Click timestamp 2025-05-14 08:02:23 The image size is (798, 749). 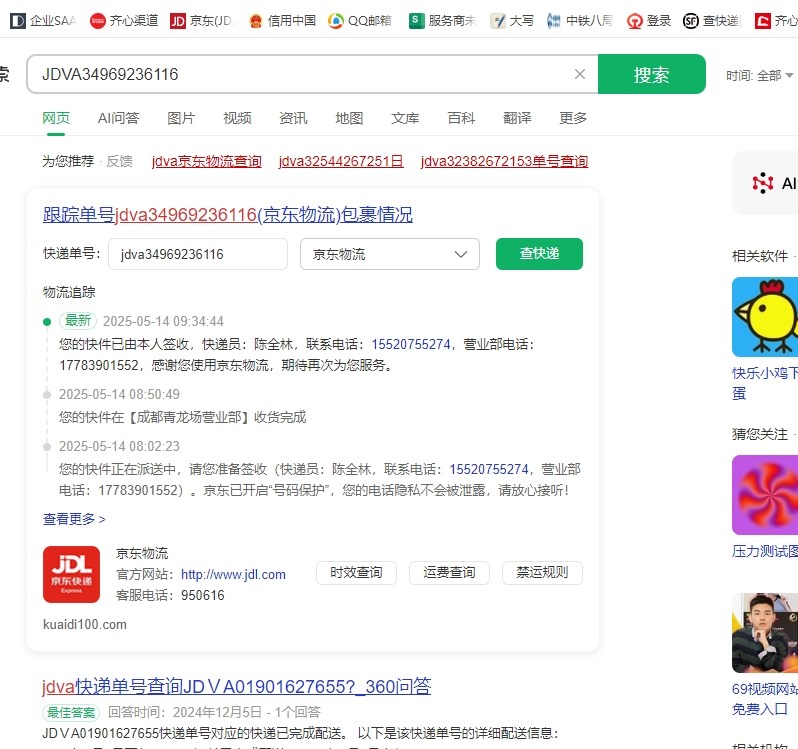pyautogui.click(x=119, y=446)
